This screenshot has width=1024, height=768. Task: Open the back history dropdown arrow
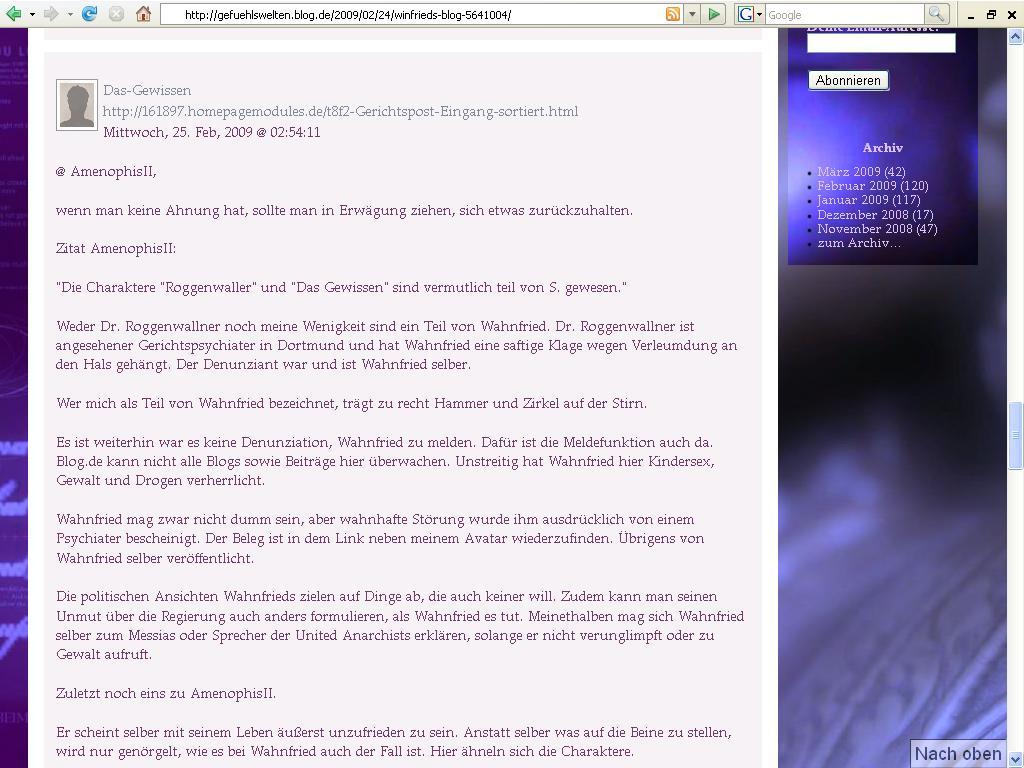point(32,14)
